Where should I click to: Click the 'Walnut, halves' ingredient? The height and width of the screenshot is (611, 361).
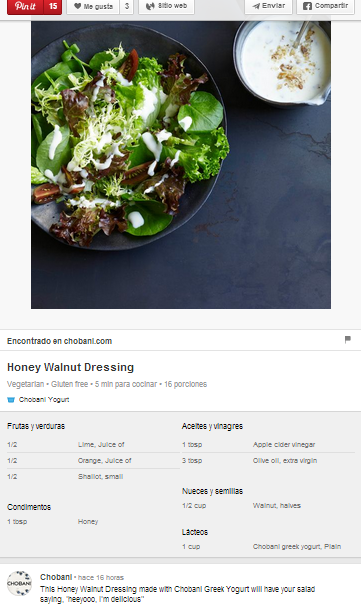click(x=276, y=505)
